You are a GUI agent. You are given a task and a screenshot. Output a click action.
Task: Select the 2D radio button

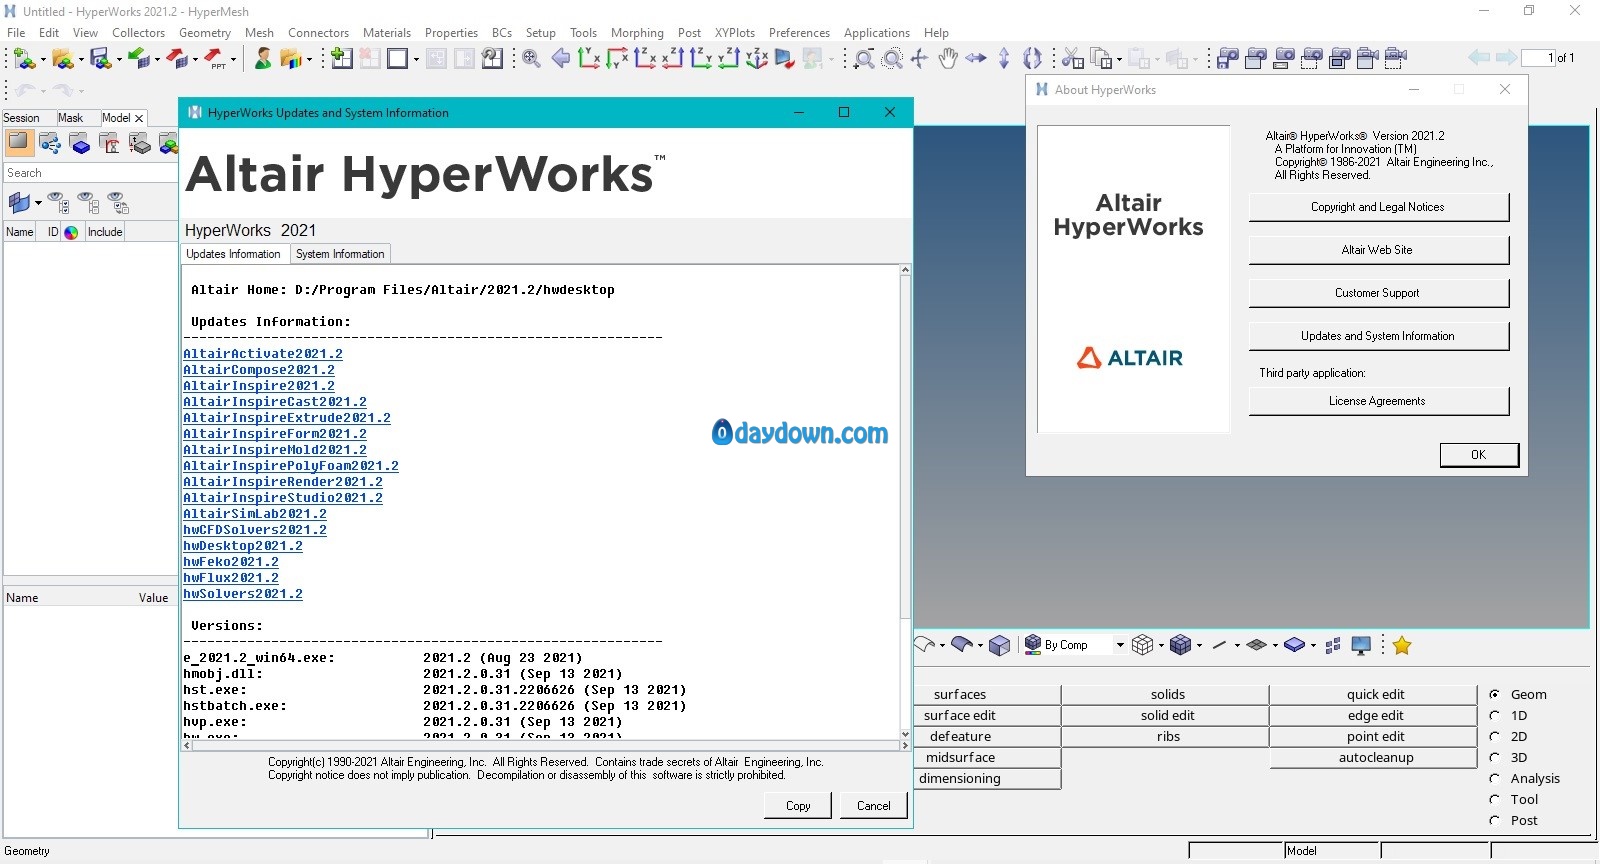(1494, 736)
